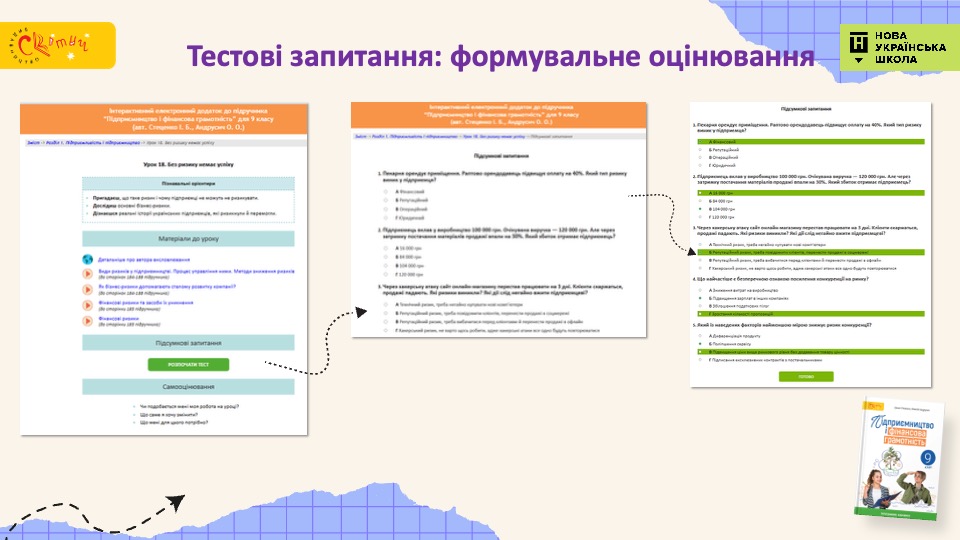Open the 'Матеріали до уроку' section header
This screenshot has height=540, width=960.
pyautogui.click(x=188, y=239)
